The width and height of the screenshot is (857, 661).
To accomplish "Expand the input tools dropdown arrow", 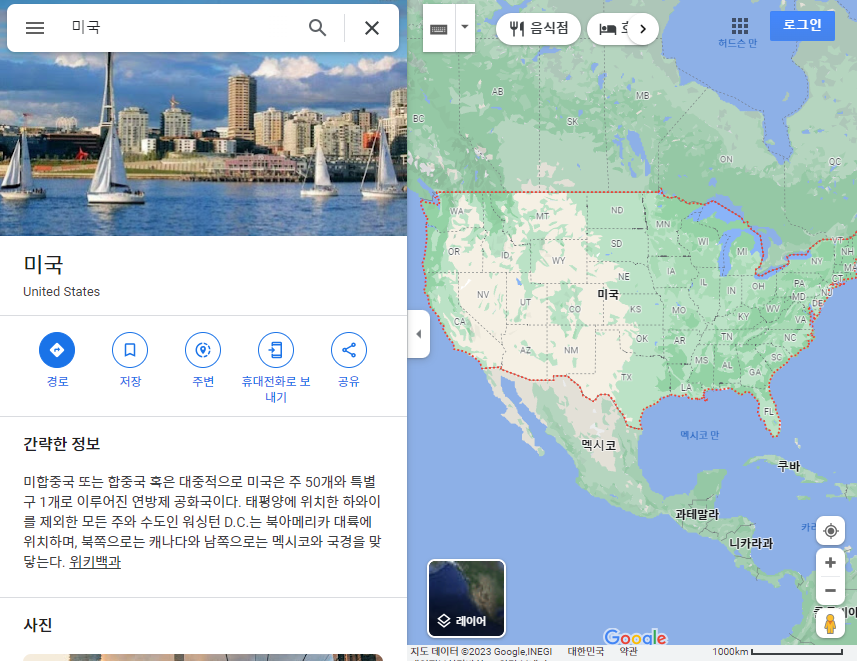I will (x=465, y=27).
